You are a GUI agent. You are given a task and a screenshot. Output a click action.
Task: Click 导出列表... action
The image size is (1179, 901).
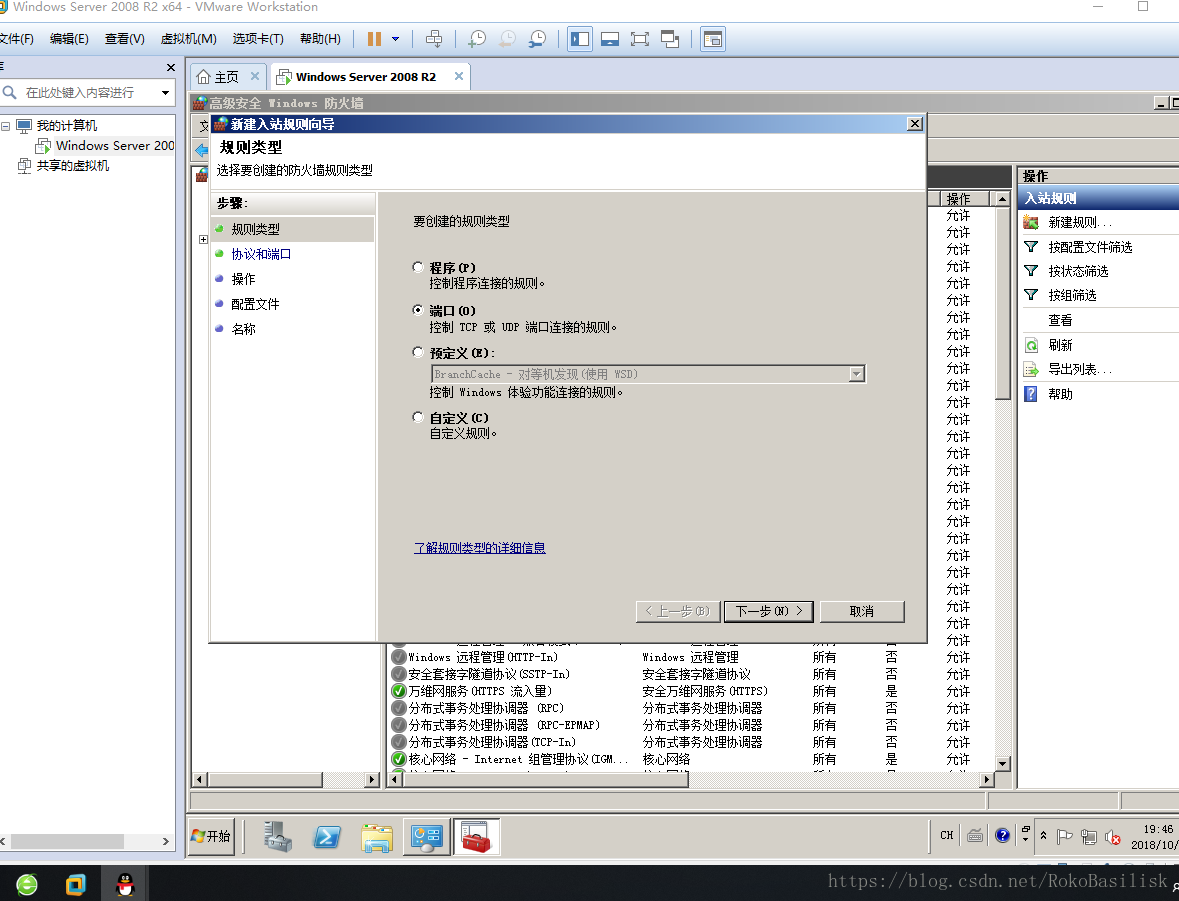tap(1080, 369)
